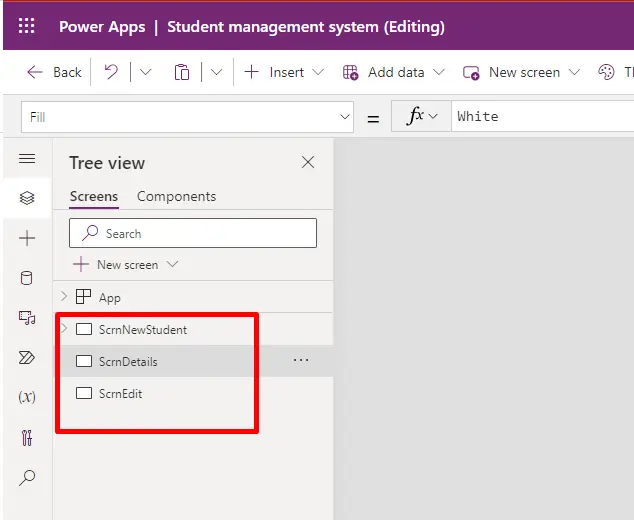Click the Tree view Search field
This screenshot has height=520, width=634.
tap(193, 233)
